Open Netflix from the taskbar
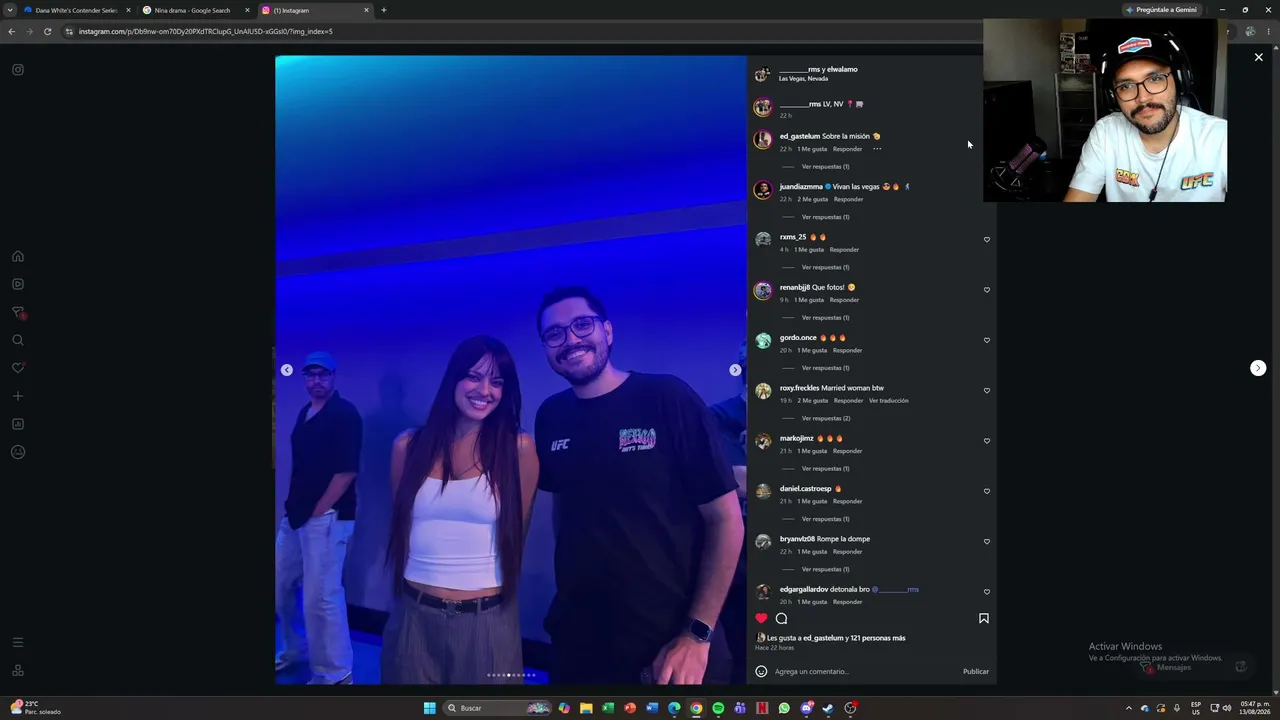The width and height of the screenshot is (1280, 720). [762, 708]
